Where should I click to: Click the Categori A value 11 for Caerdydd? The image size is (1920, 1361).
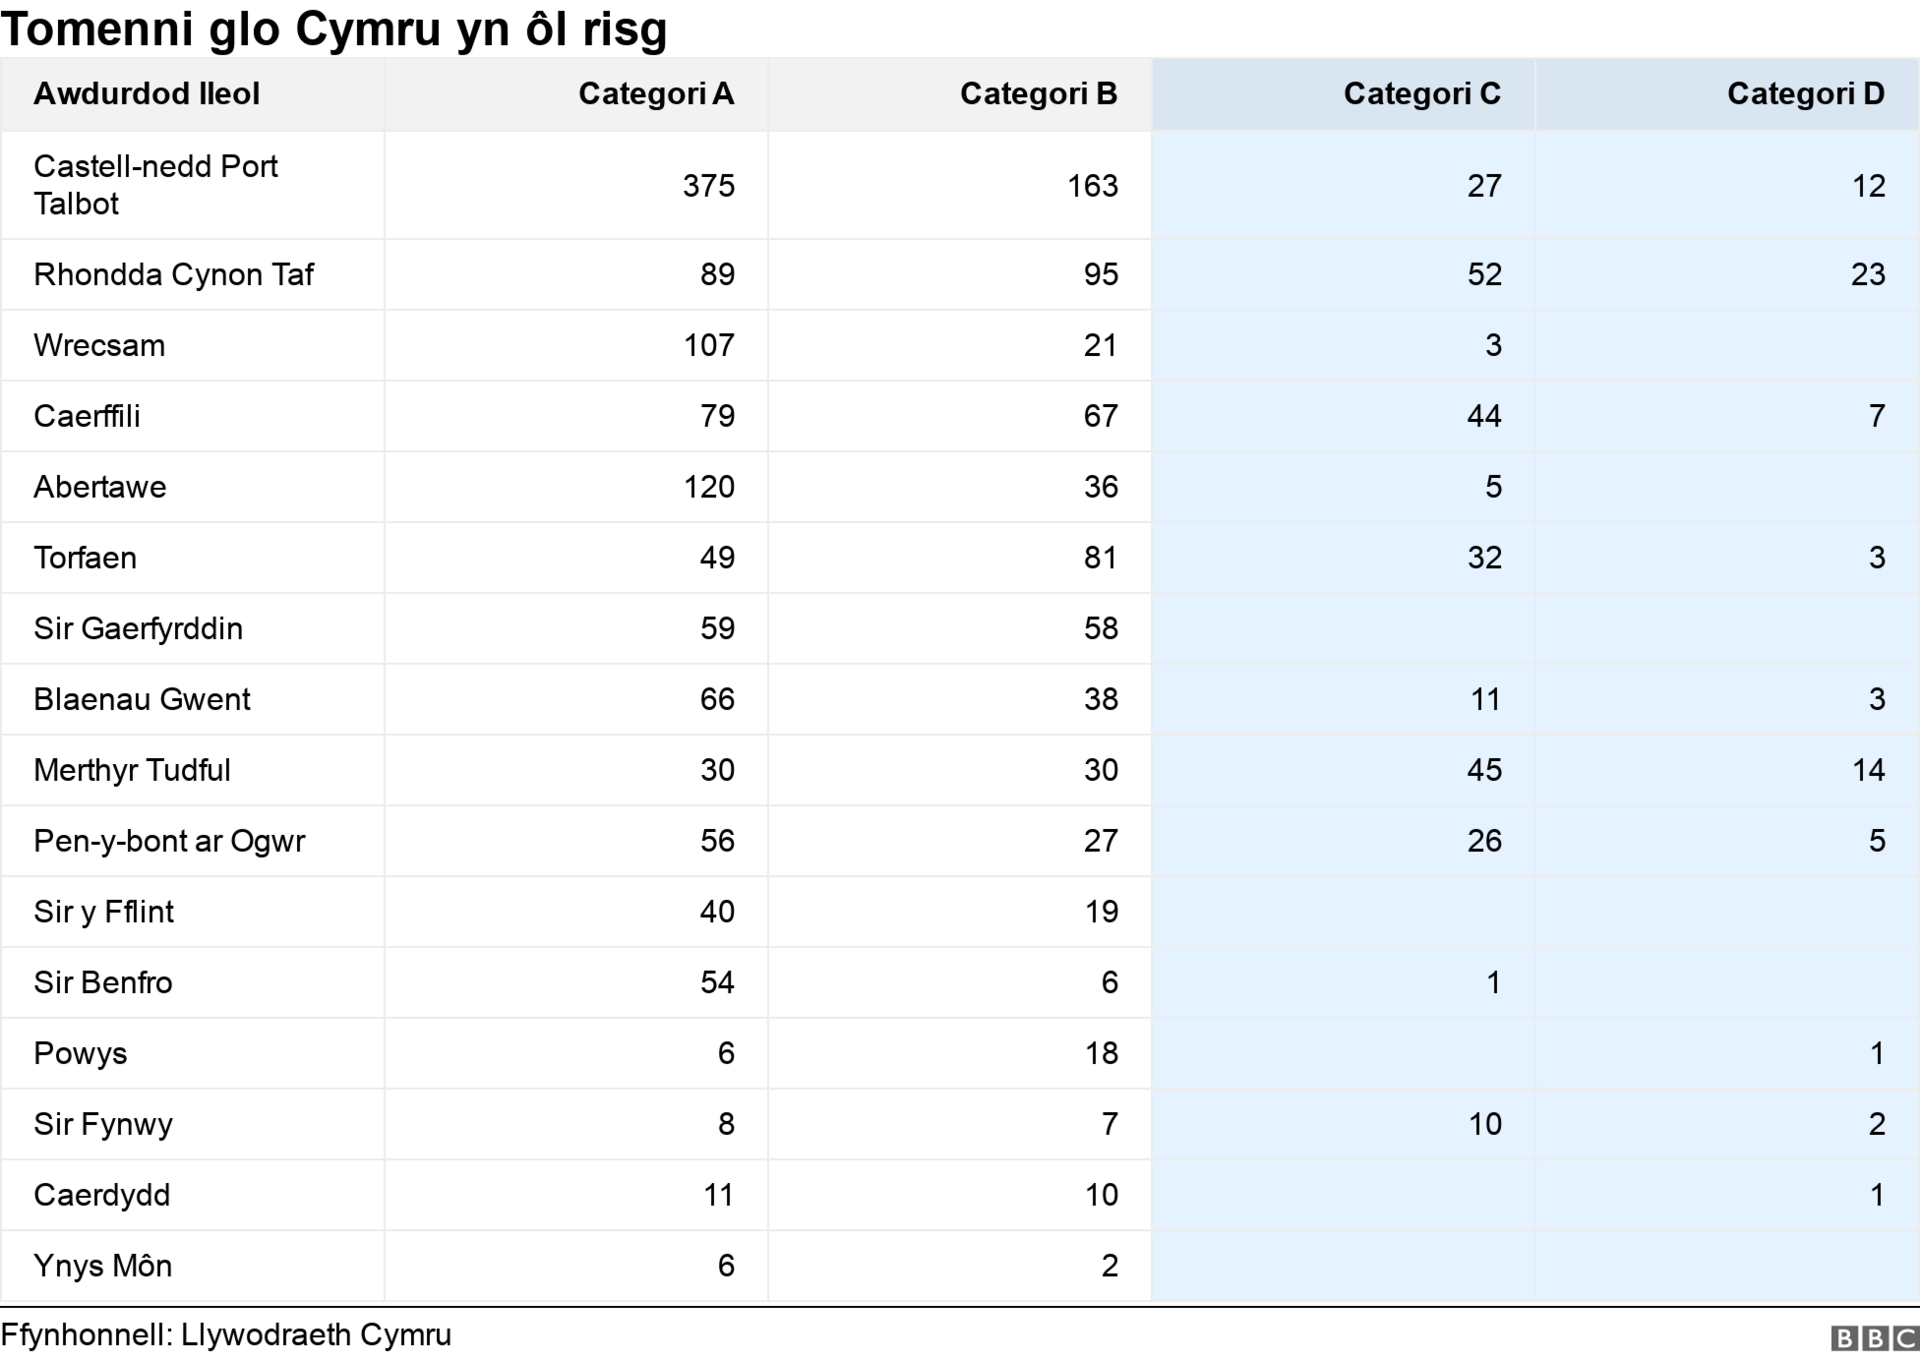pyautogui.click(x=718, y=1196)
